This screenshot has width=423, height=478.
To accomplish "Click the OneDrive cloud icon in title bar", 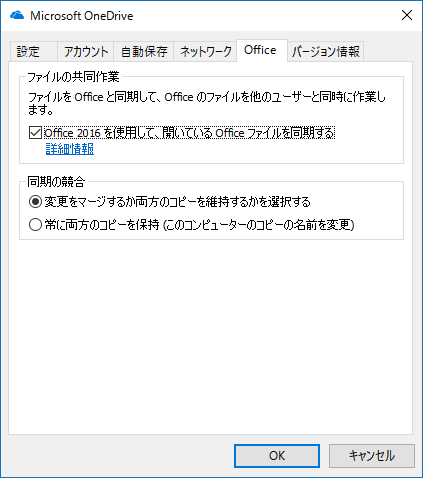I will pyautogui.click(x=17, y=15).
